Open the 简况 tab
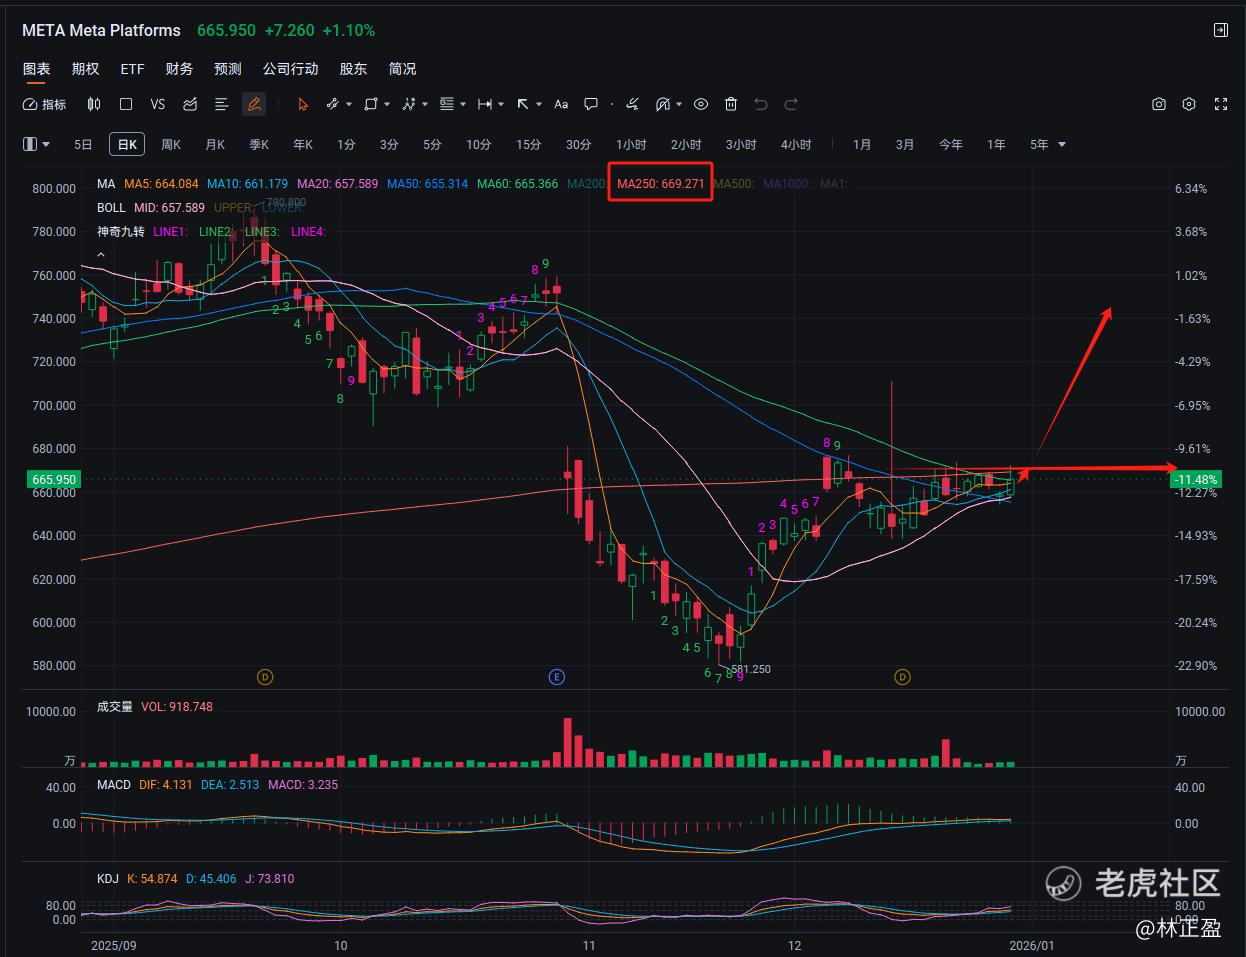The height and width of the screenshot is (957, 1246). tap(402, 69)
